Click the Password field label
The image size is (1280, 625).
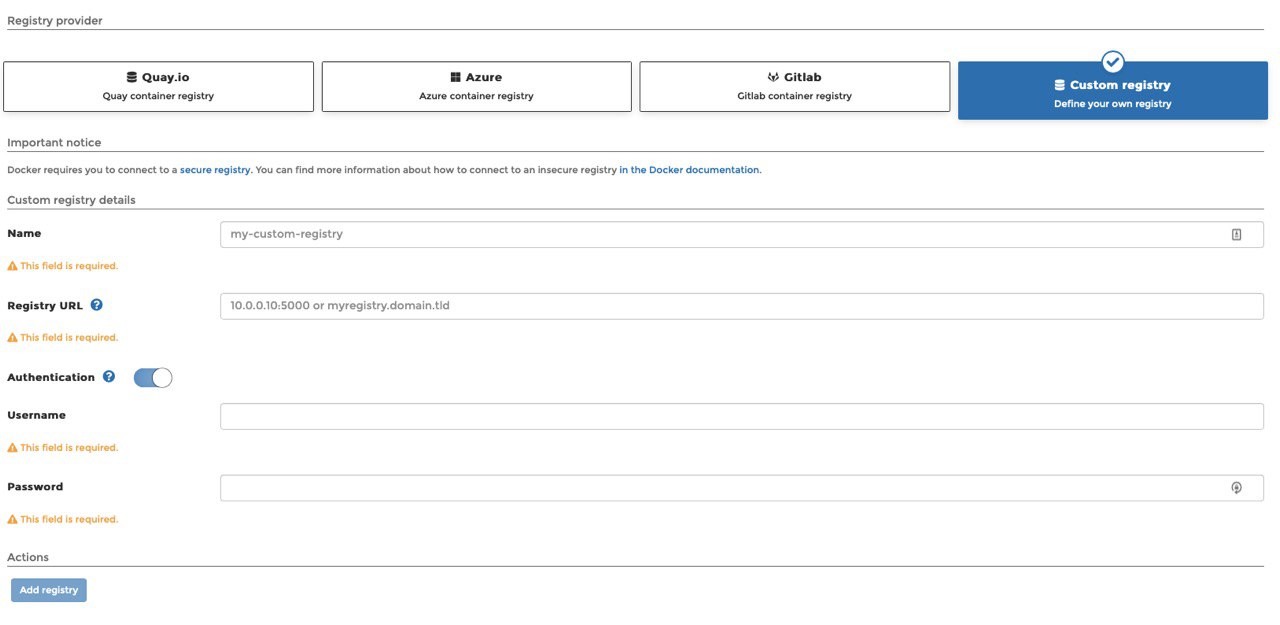(35, 487)
